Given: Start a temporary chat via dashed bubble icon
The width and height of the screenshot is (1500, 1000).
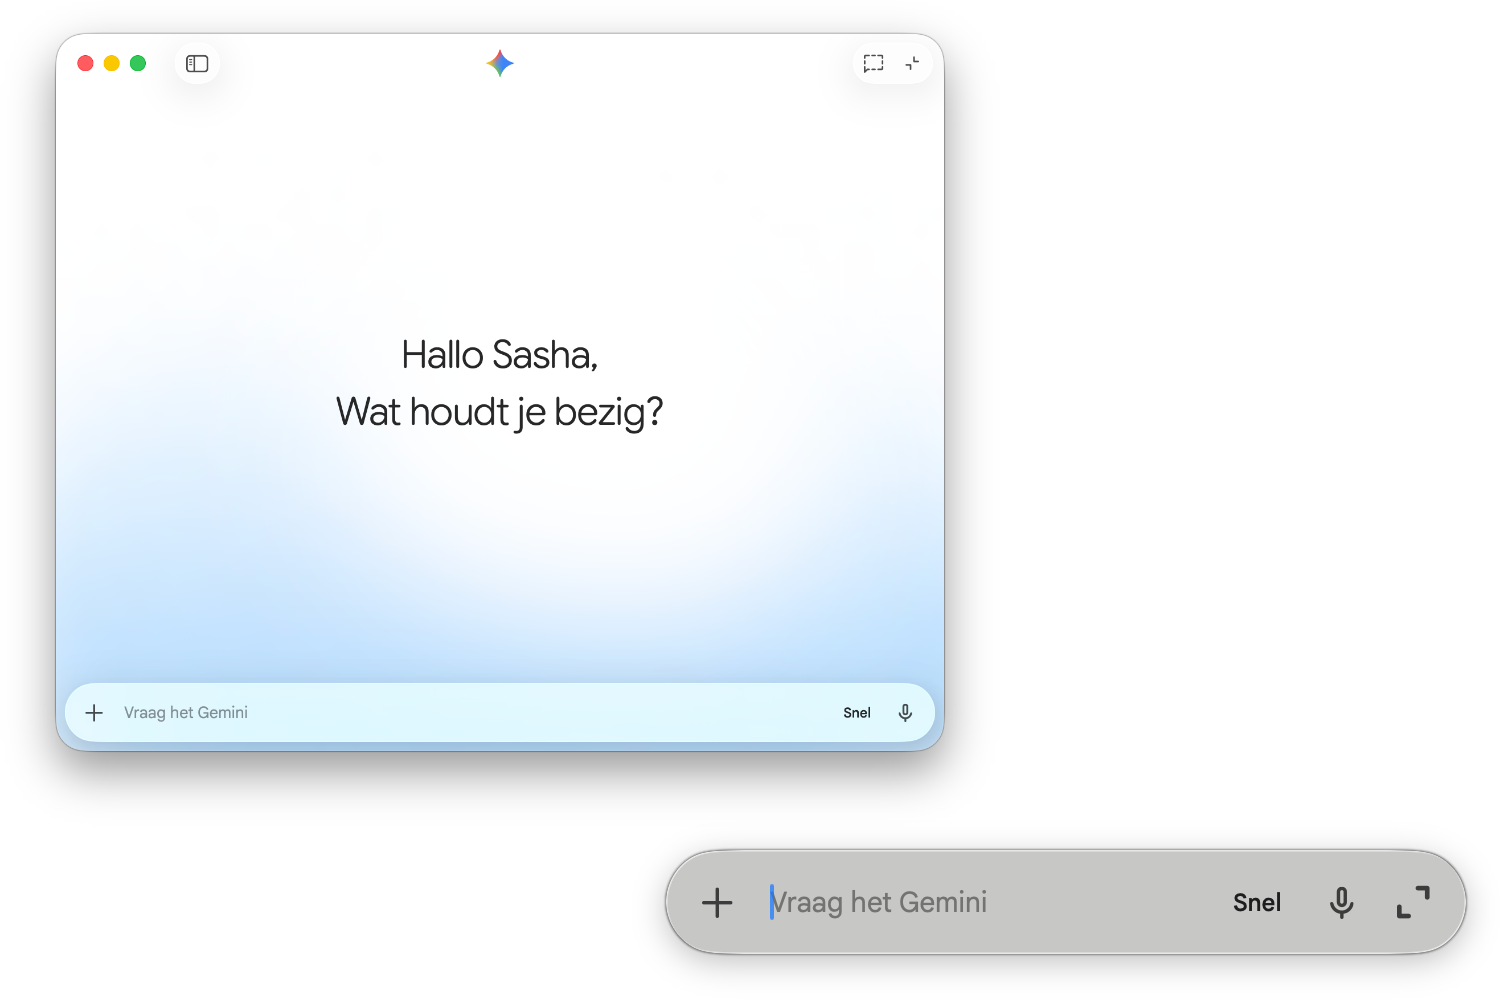Looking at the screenshot, I should tap(873, 64).
